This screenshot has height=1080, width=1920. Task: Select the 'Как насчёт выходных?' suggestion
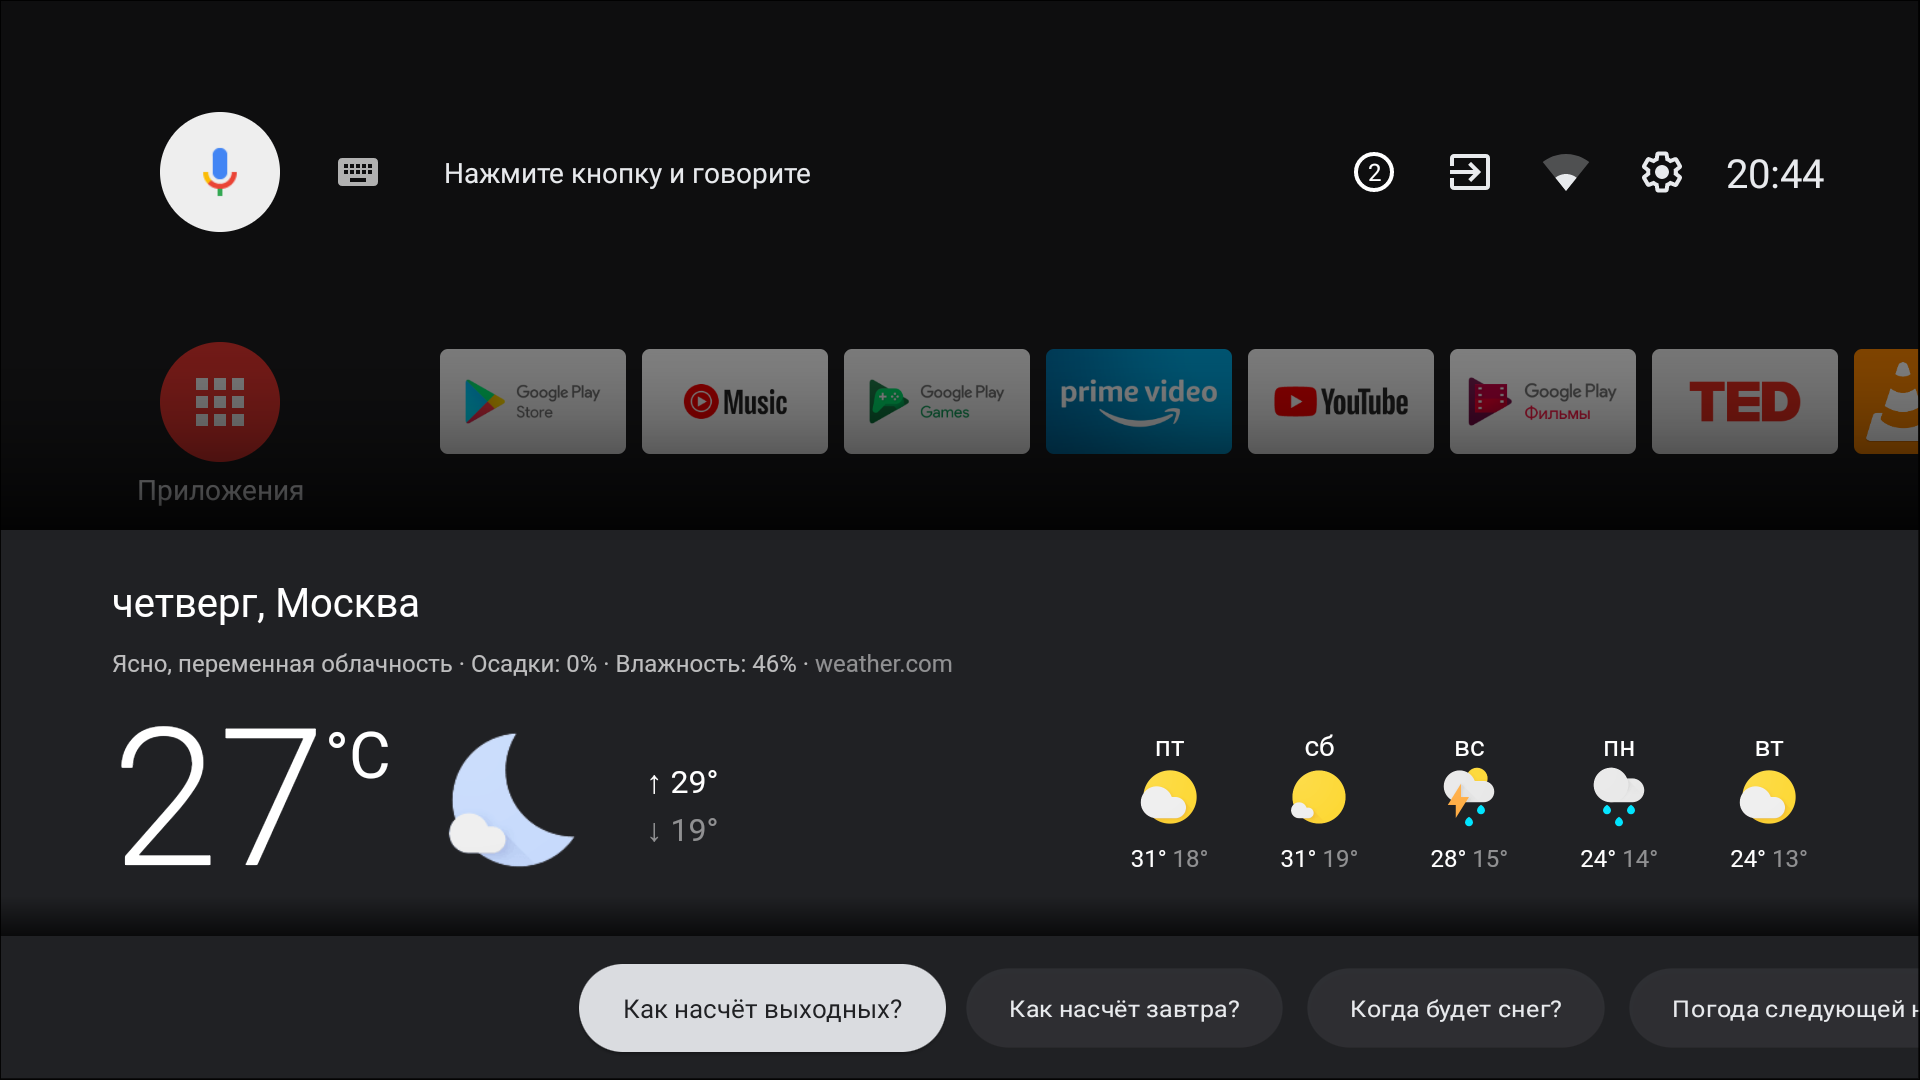pos(762,1008)
